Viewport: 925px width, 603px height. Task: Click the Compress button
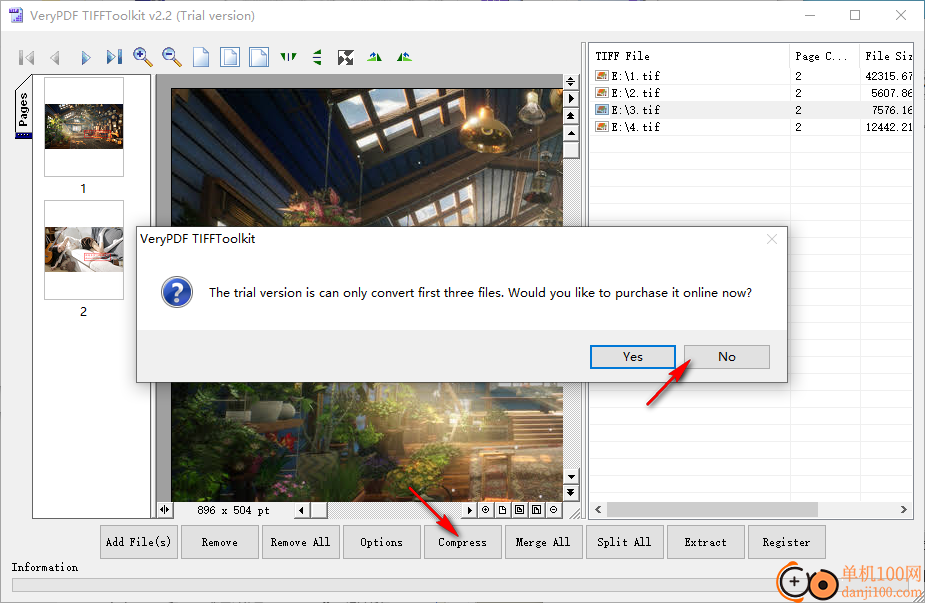click(x=462, y=542)
